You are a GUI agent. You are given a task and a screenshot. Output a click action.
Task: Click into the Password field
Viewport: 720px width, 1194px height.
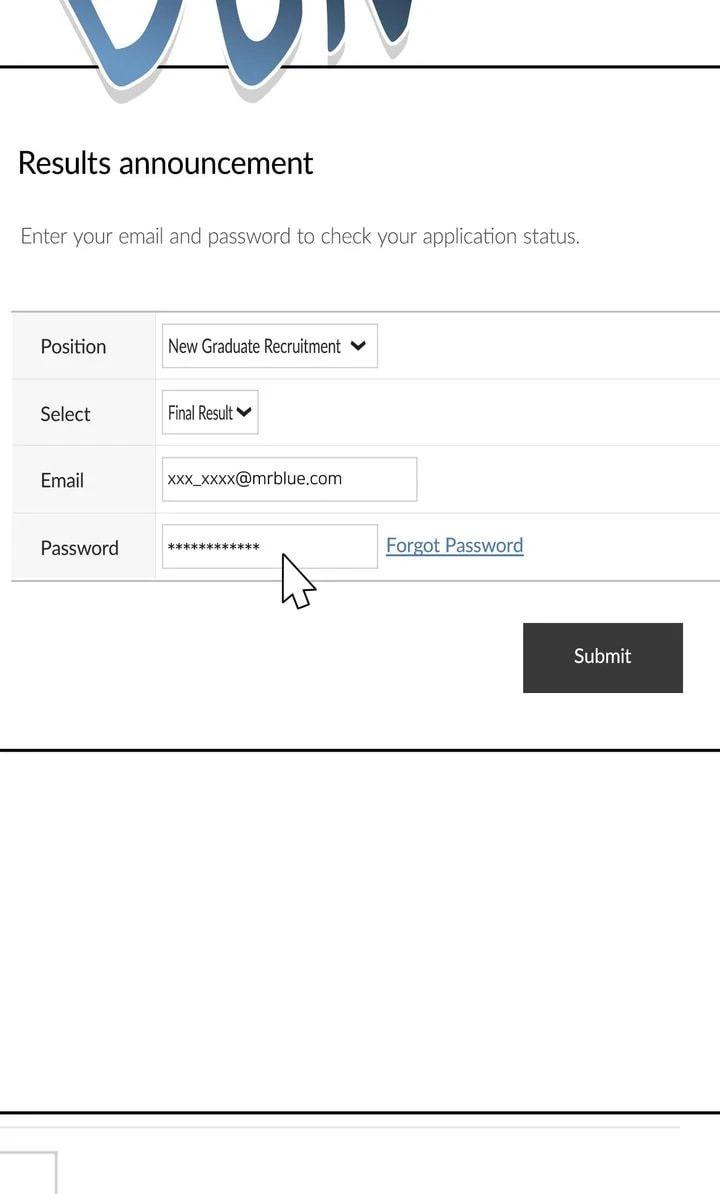(320, 547)
